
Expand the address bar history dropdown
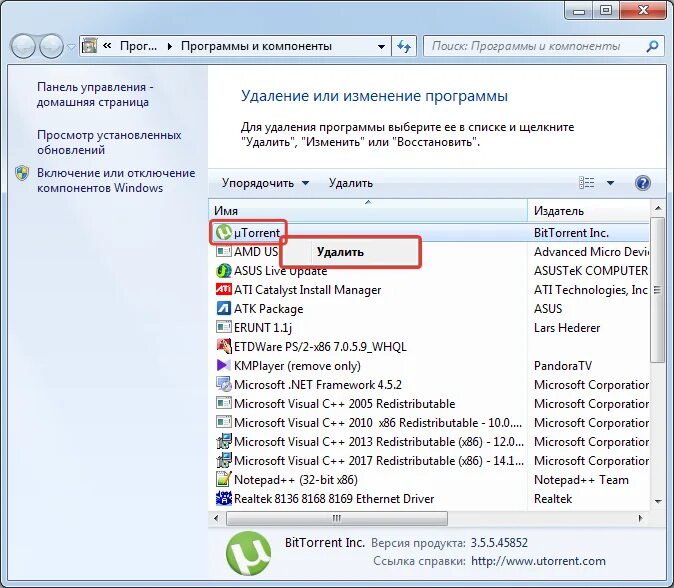(x=381, y=46)
